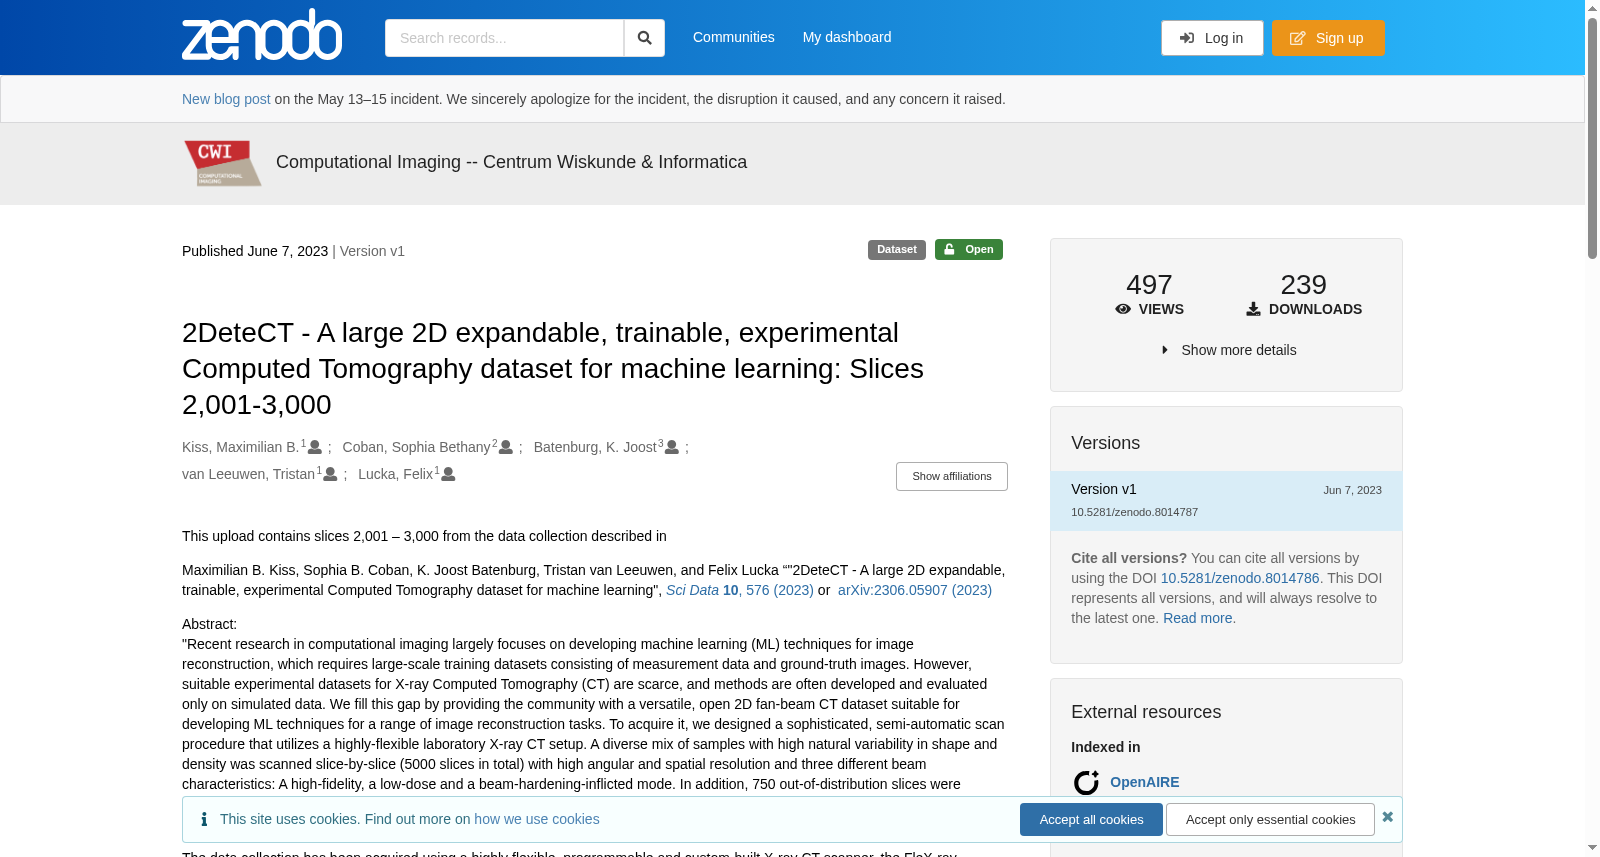Dismiss the cookie banner with the X icon
This screenshot has height=857, width=1600.
coord(1387,817)
